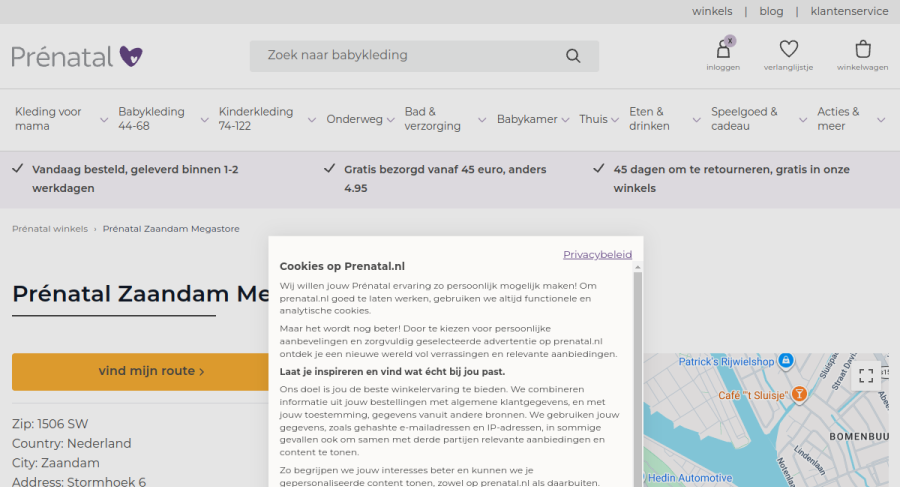The width and height of the screenshot is (900, 487).
Task: Expand Kinderkleding 74-122 chevron
Action: (x=312, y=120)
